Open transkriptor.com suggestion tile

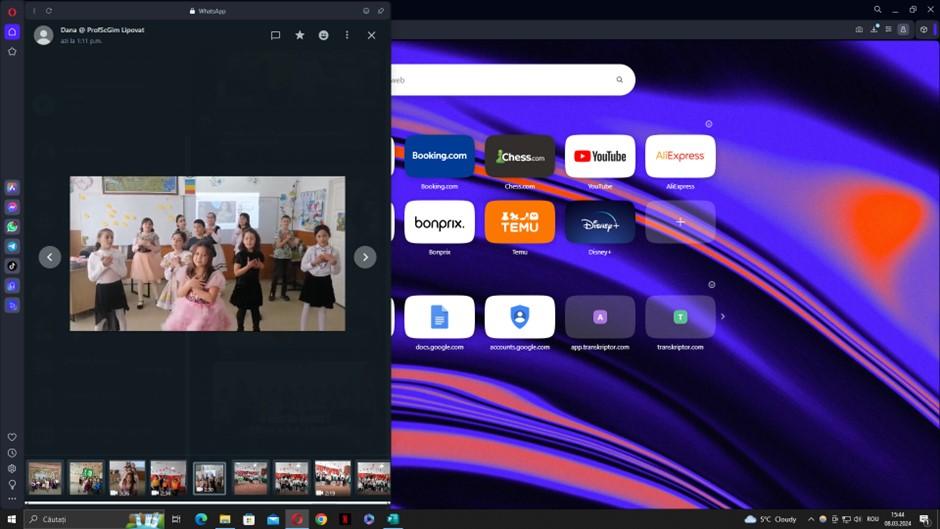click(680, 317)
